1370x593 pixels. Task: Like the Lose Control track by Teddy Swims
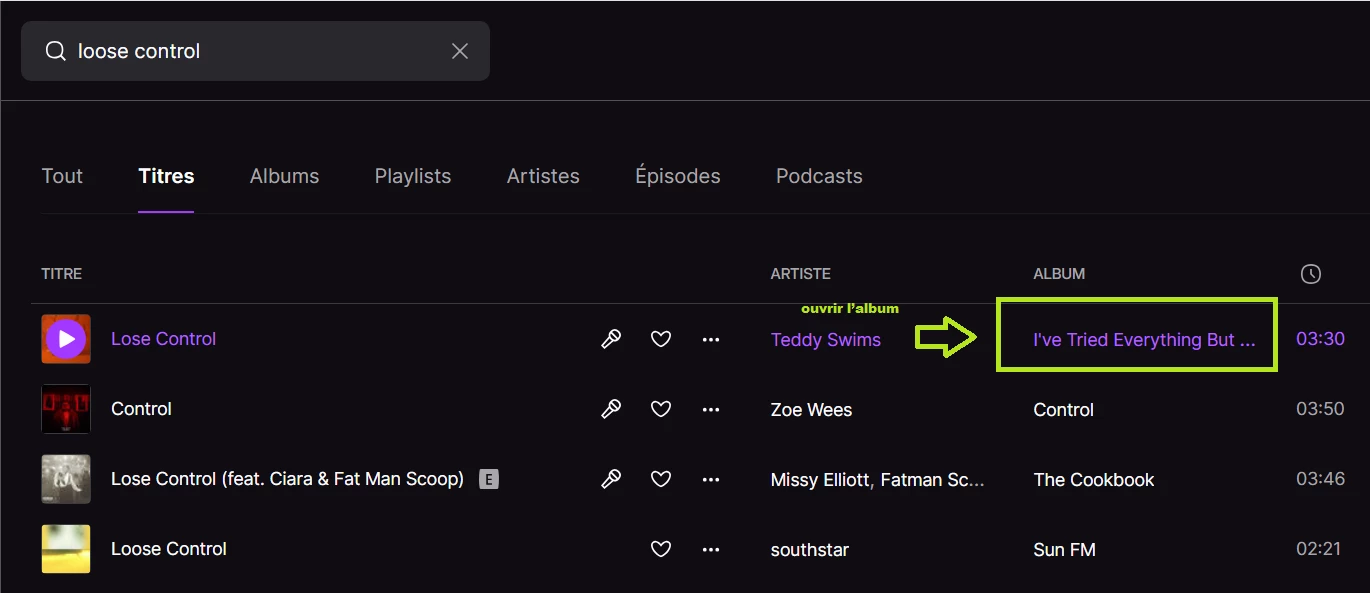(661, 339)
